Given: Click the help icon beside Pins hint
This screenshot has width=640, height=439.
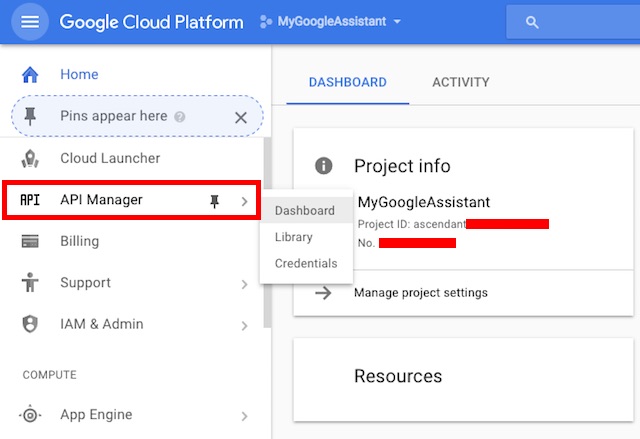Looking at the screenshot, I should coord(179,117).
